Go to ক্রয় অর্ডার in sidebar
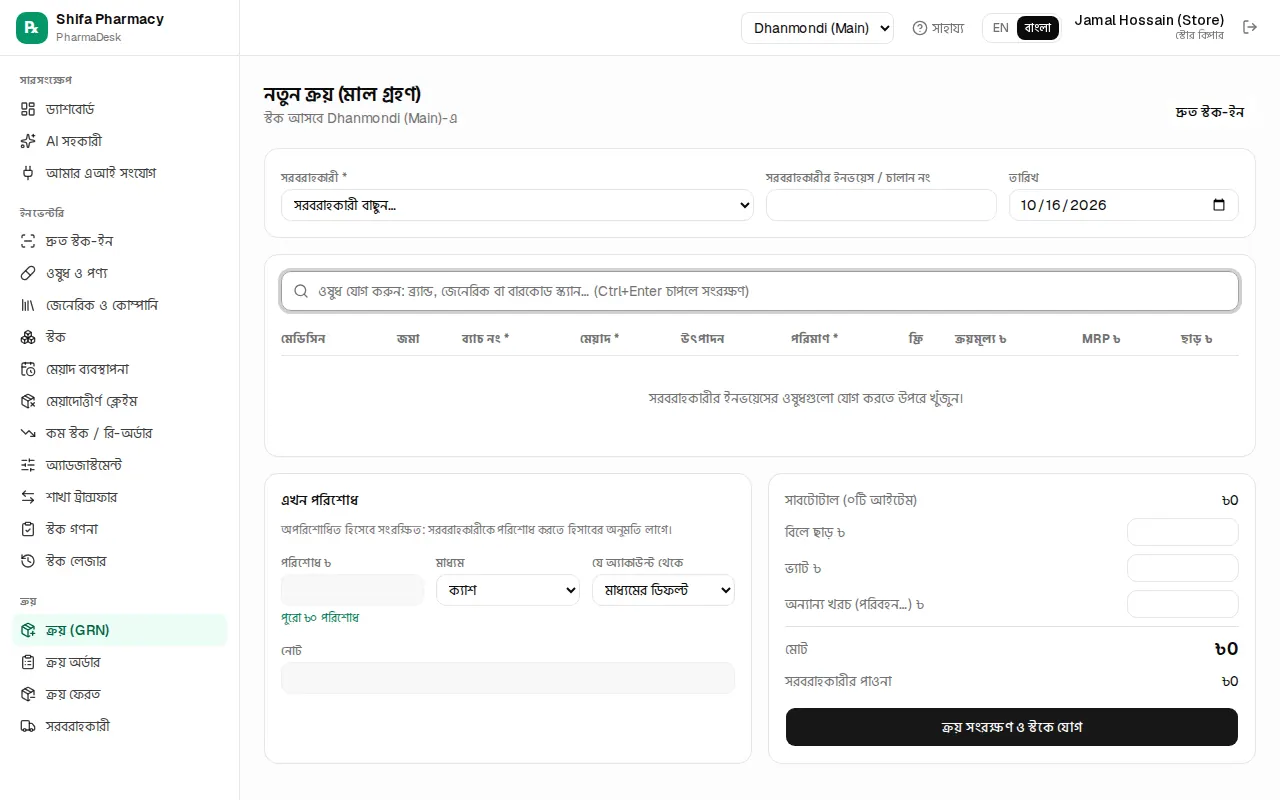This screenshot has width=1280, height=800. [119, 662]
